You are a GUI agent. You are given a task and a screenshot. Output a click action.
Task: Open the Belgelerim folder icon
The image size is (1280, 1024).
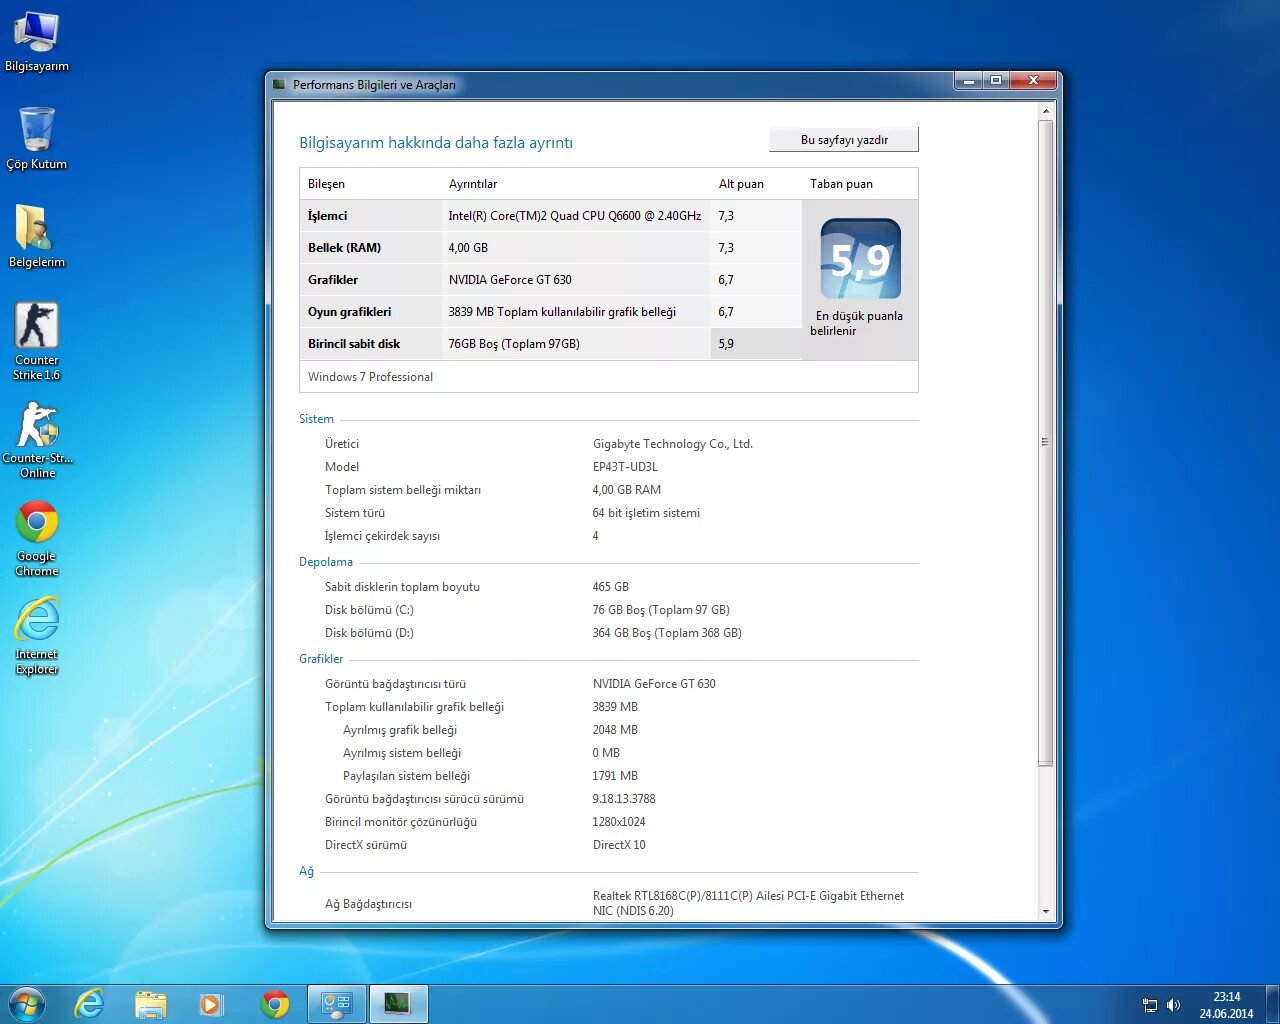(x=37, y=236)
